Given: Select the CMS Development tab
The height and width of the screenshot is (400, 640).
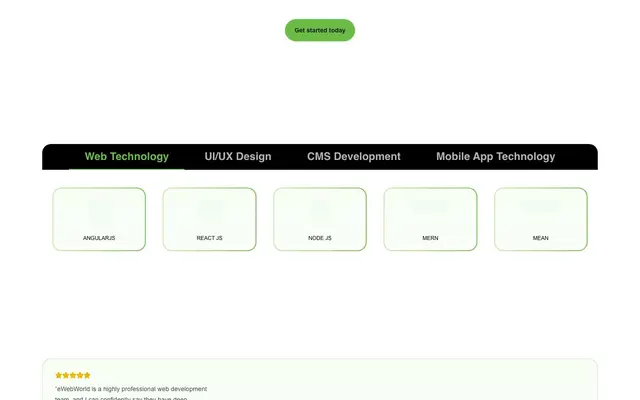Looking at the screenshot, I should point(353,157).
